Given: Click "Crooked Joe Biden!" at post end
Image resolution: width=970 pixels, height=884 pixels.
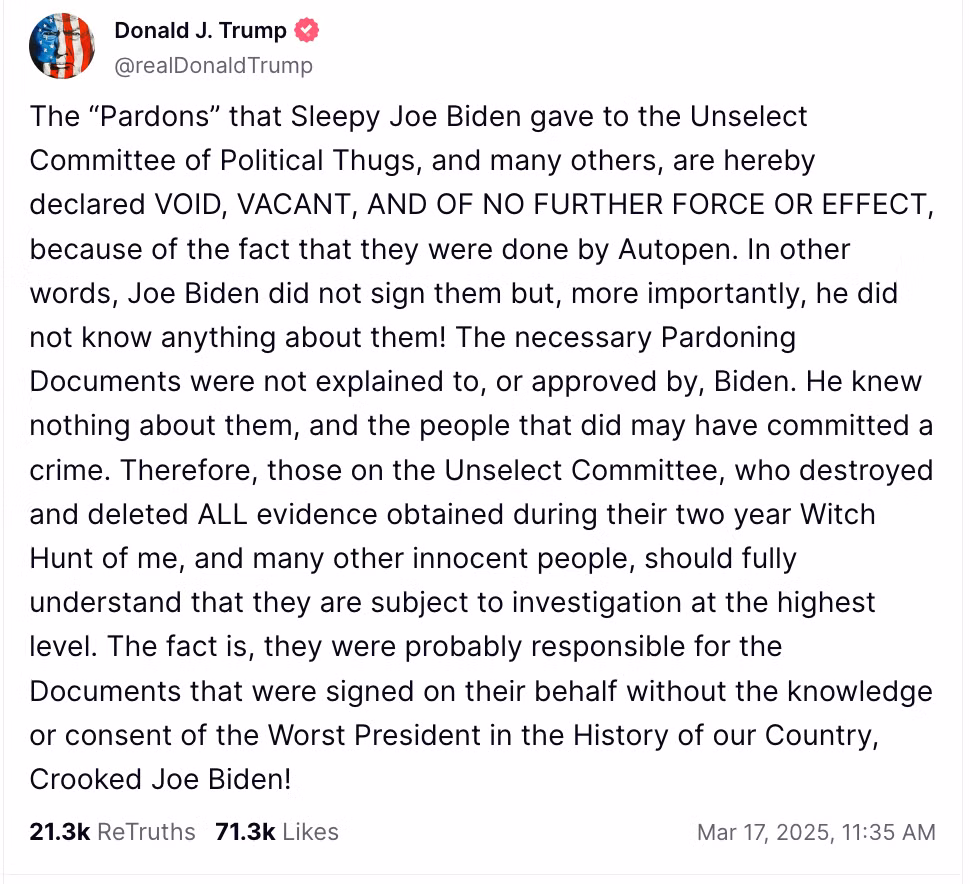Looking at the screenshot, I should (160, 779).
